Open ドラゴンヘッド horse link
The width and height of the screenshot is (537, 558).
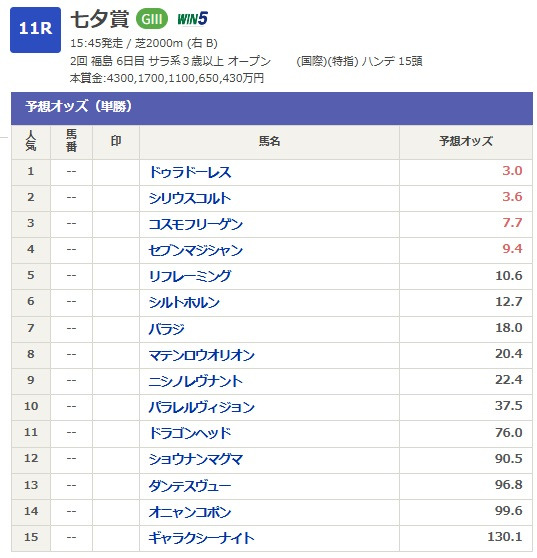[190, 433]
